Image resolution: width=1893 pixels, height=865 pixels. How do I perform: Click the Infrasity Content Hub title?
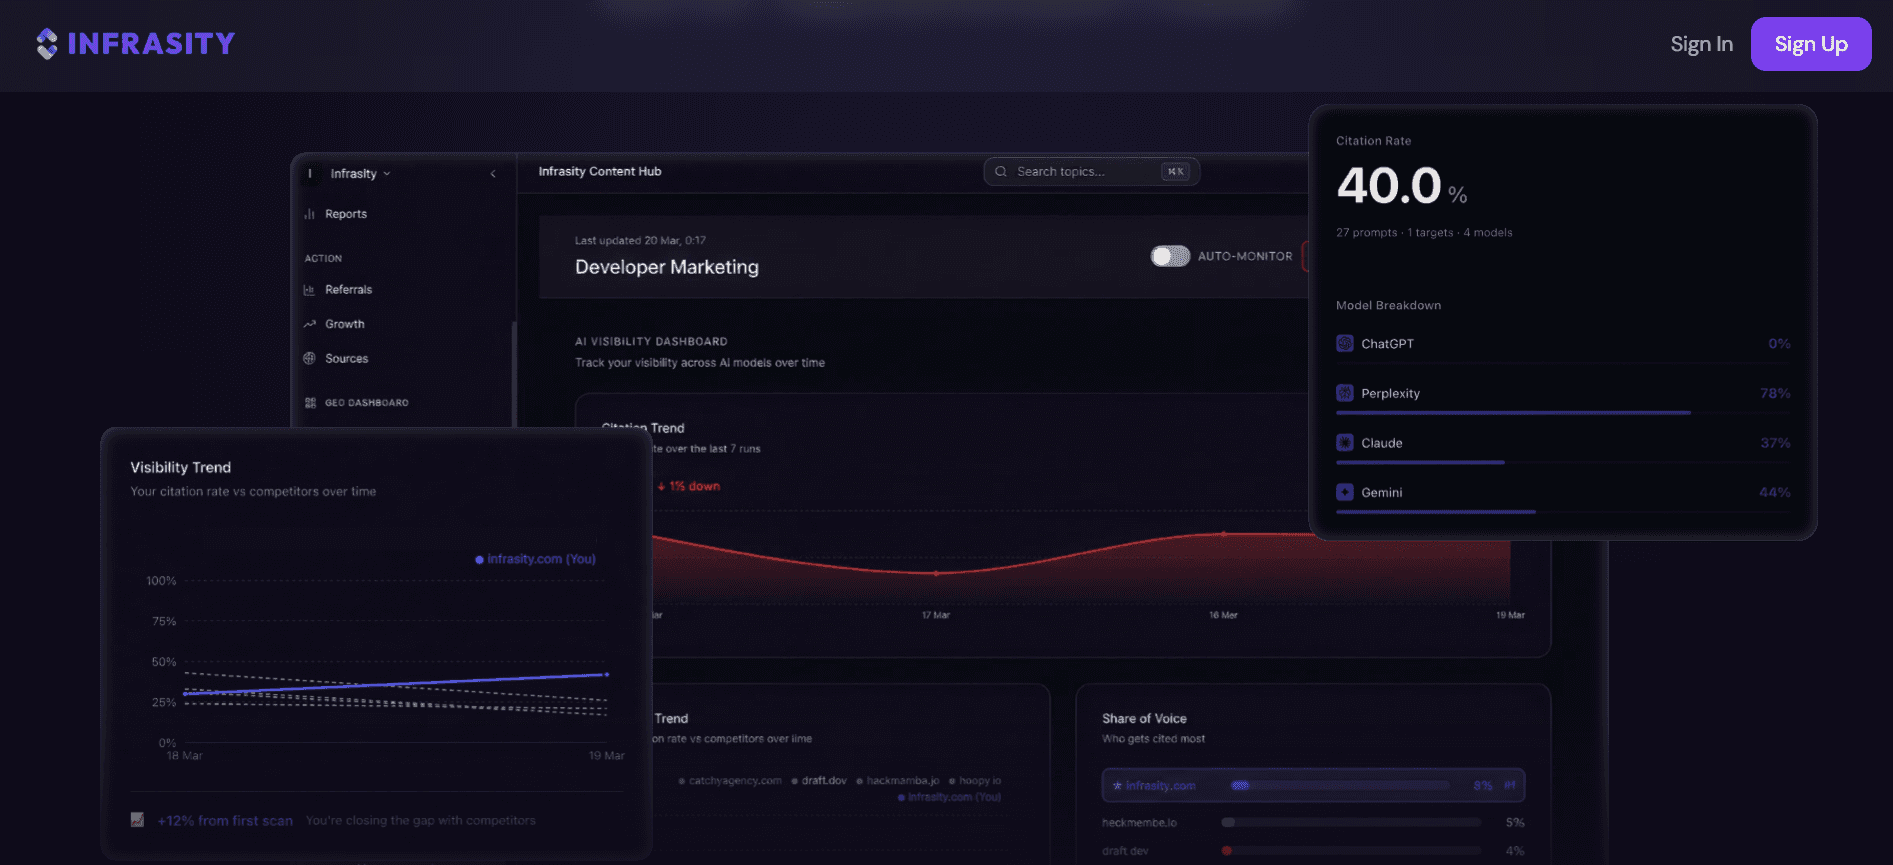point(600,172)
